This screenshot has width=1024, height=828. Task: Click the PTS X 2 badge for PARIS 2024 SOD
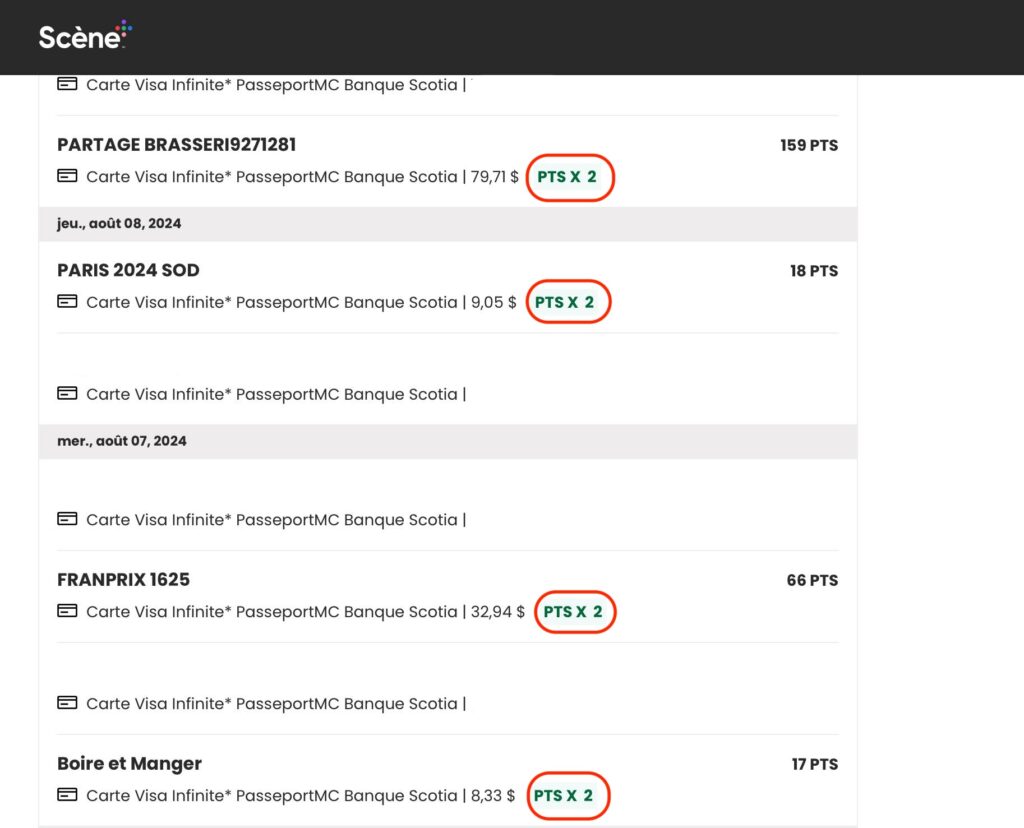(x=565, y=302)
